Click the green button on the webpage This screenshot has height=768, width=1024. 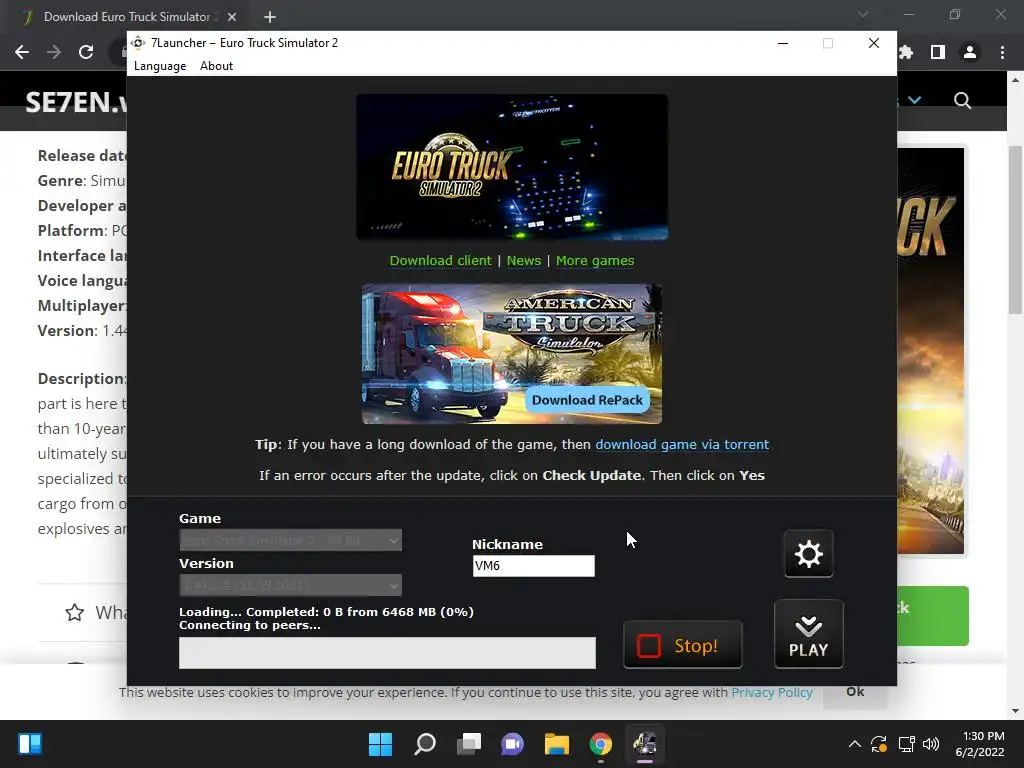[933, 616]
